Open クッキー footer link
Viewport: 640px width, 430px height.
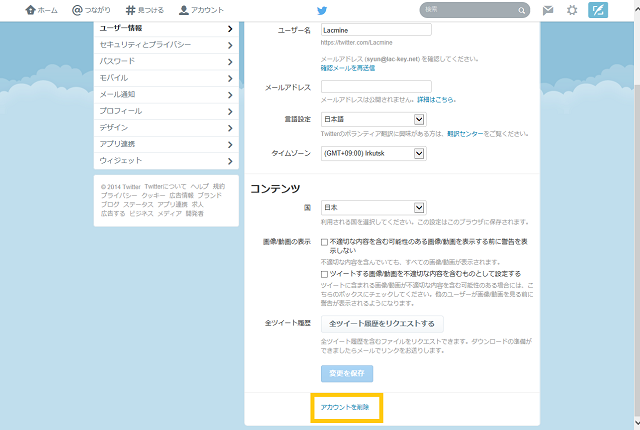[x=153, y=195]
